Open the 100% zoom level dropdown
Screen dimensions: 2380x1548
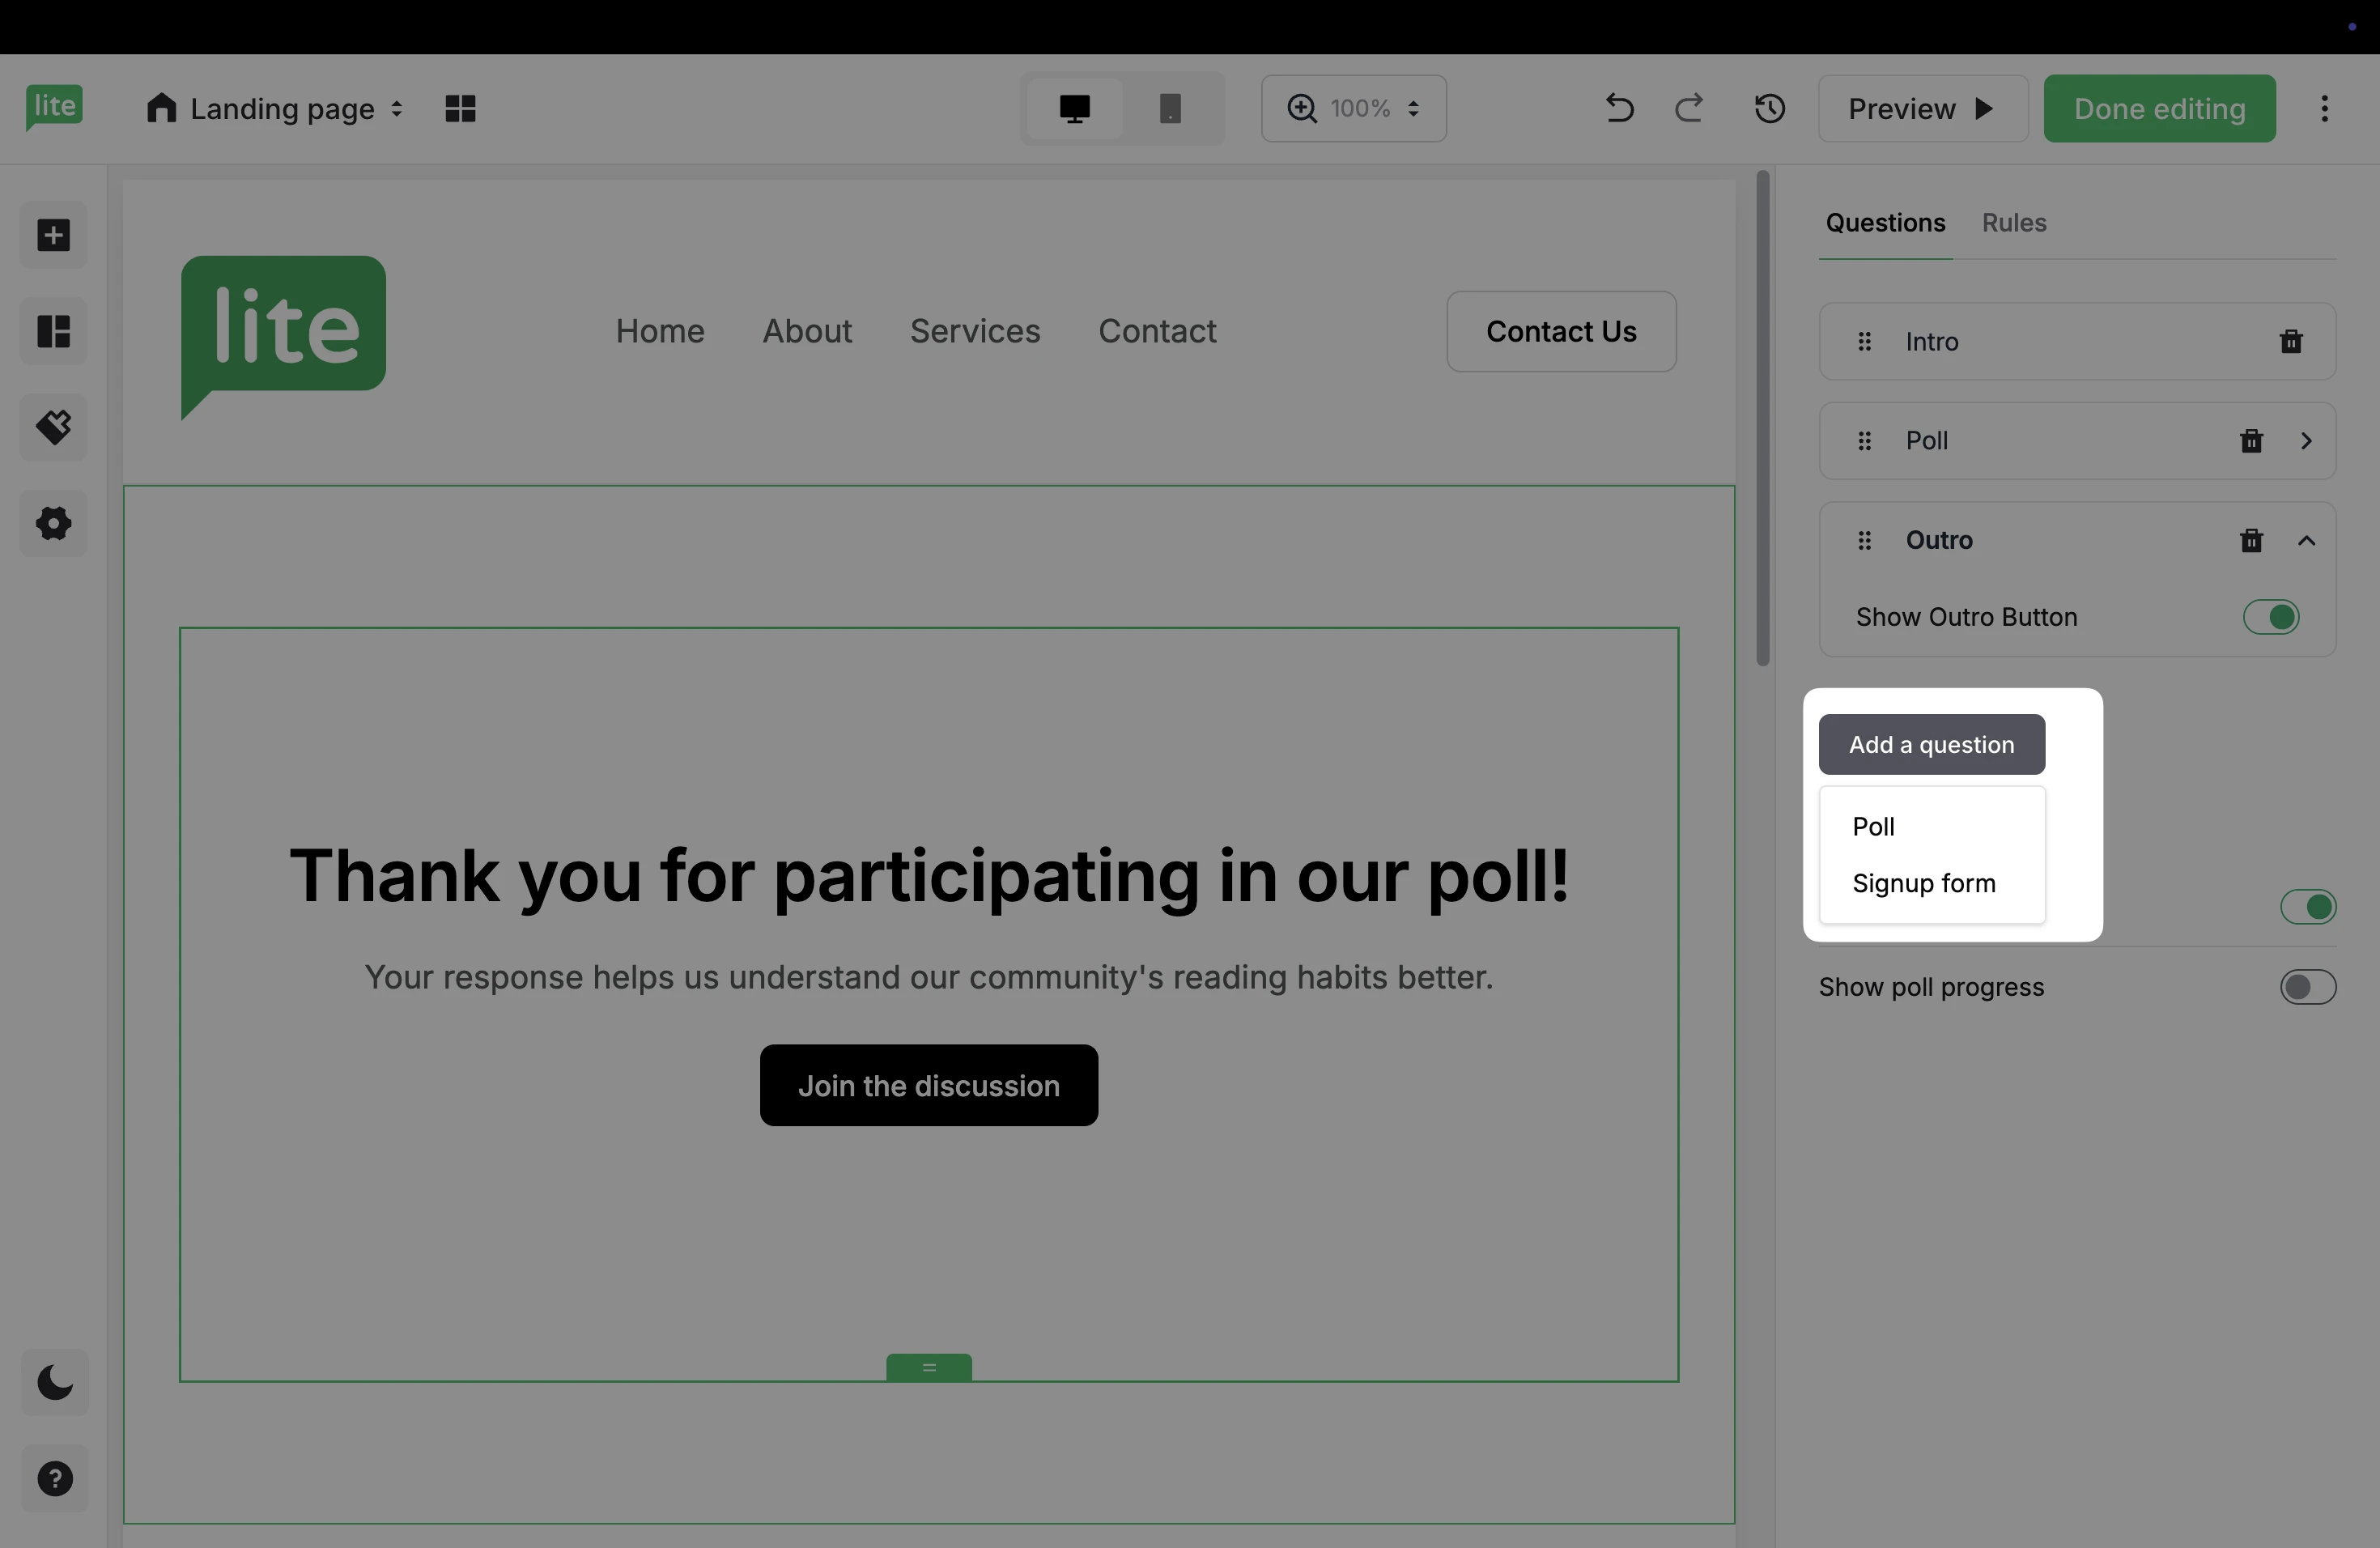[1353, 108]
